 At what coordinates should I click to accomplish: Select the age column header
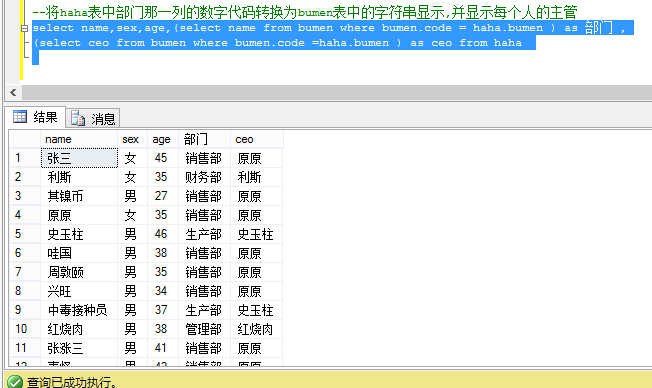click(x=163, y=139)
